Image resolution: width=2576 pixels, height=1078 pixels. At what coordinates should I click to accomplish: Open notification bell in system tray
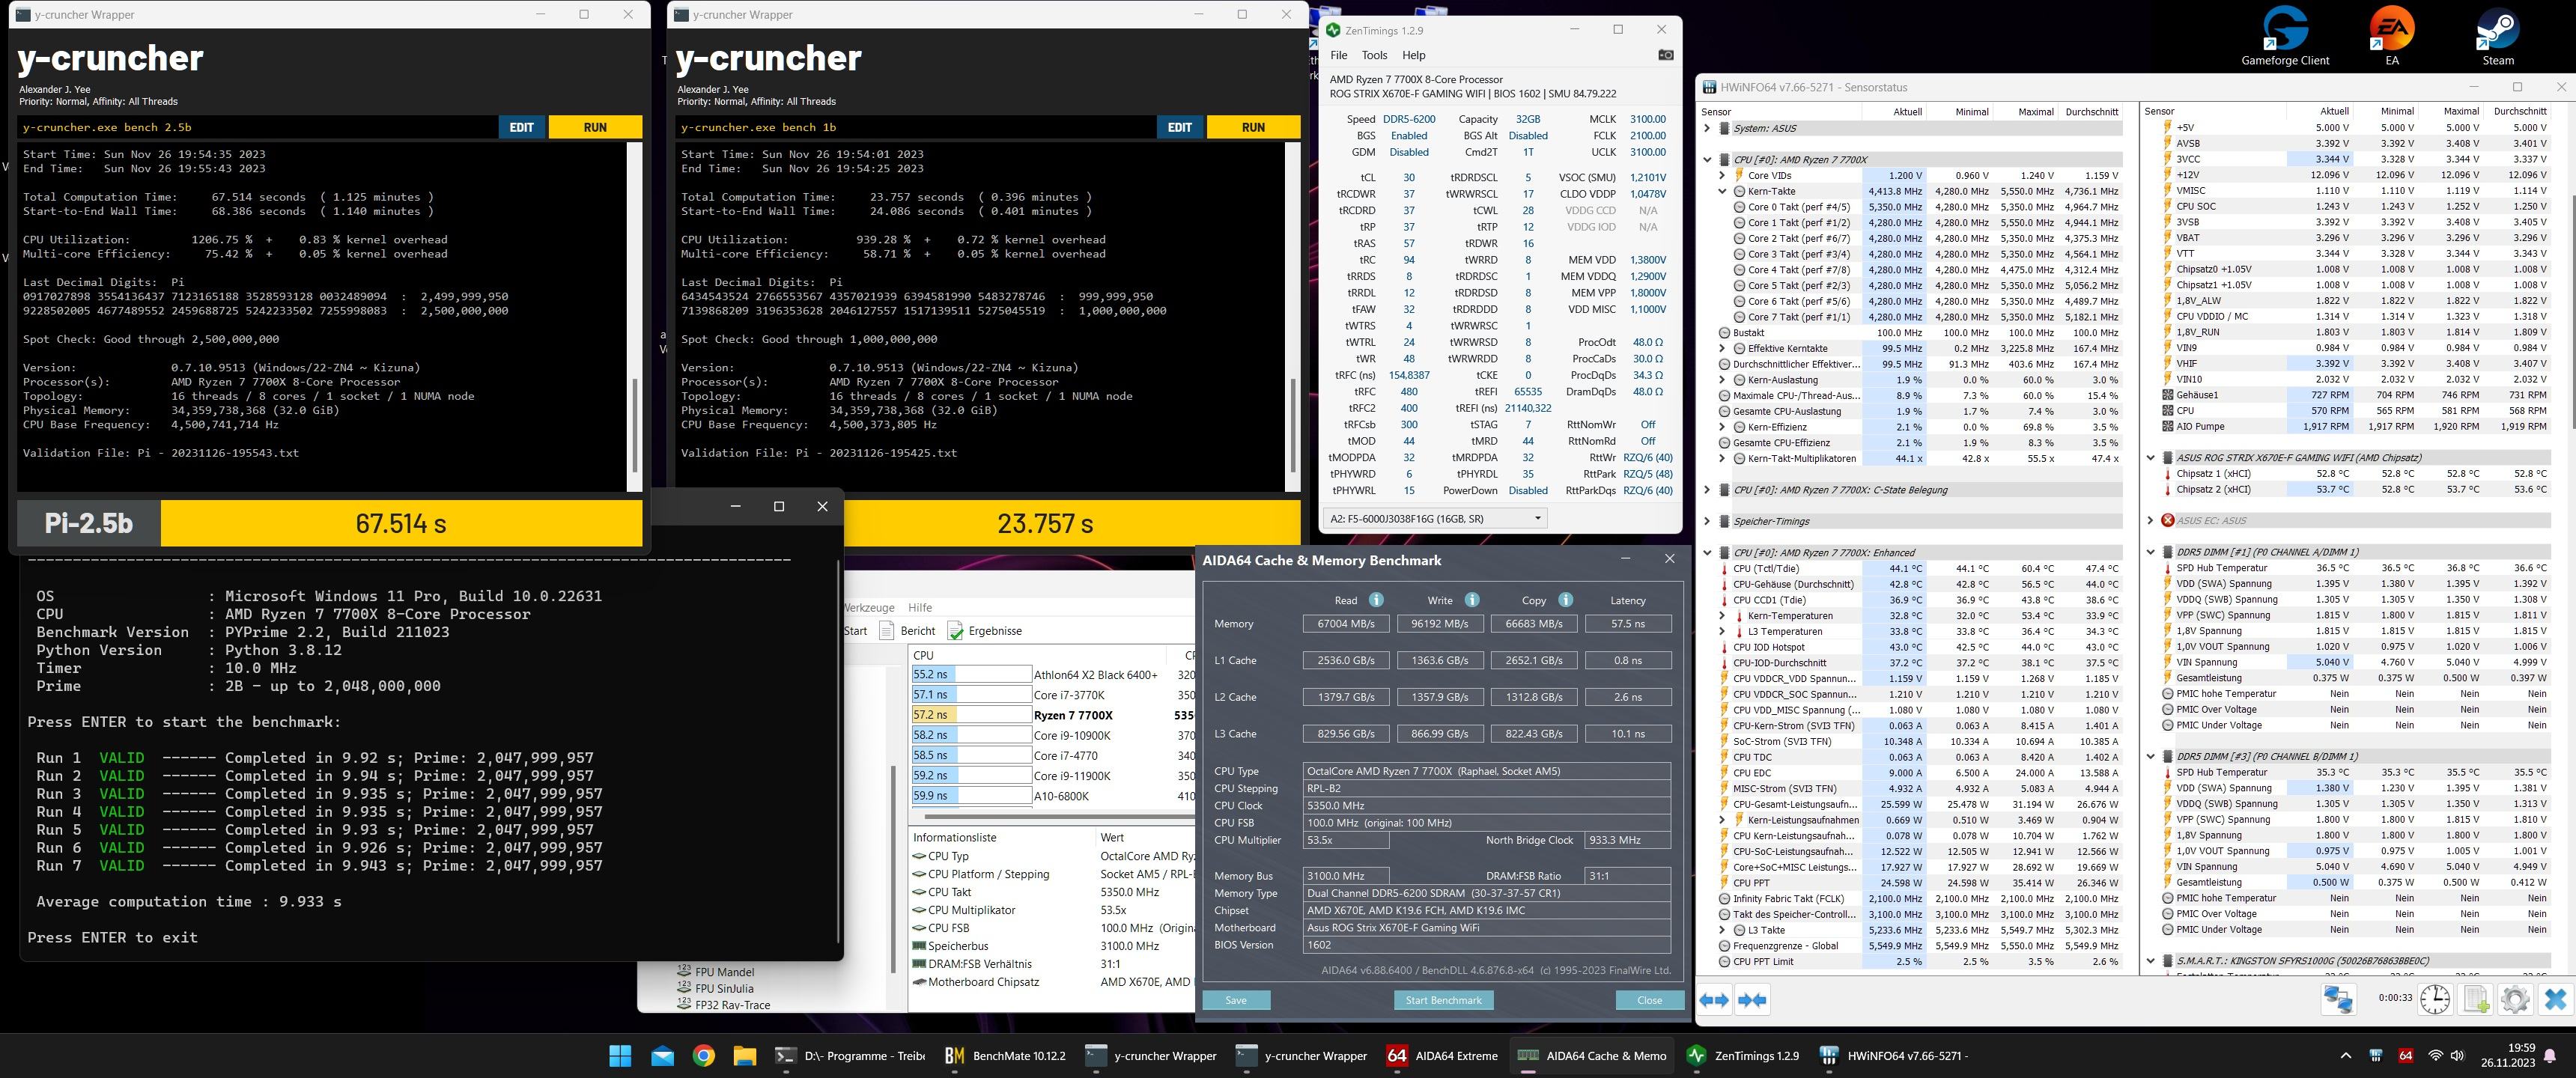click(2550, 1056)
